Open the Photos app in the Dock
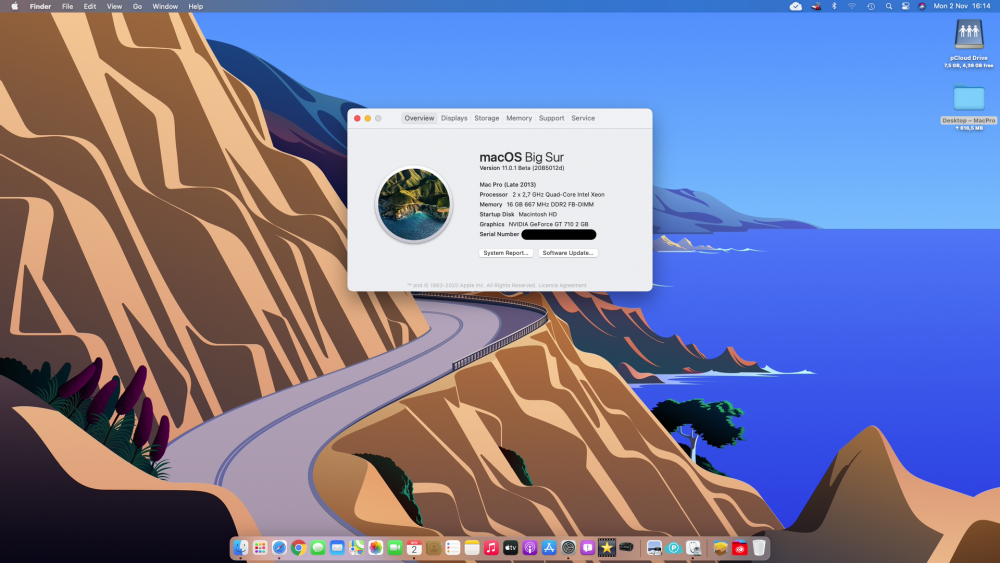 pyautogui.click(x=376, y=547)
